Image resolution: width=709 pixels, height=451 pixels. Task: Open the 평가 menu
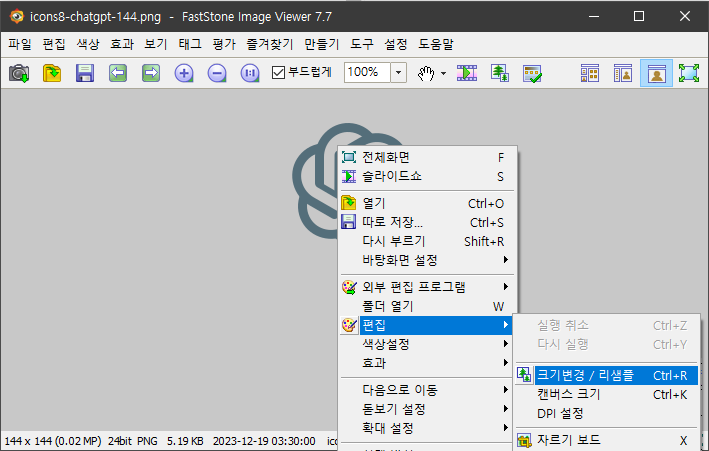[224, 44]
